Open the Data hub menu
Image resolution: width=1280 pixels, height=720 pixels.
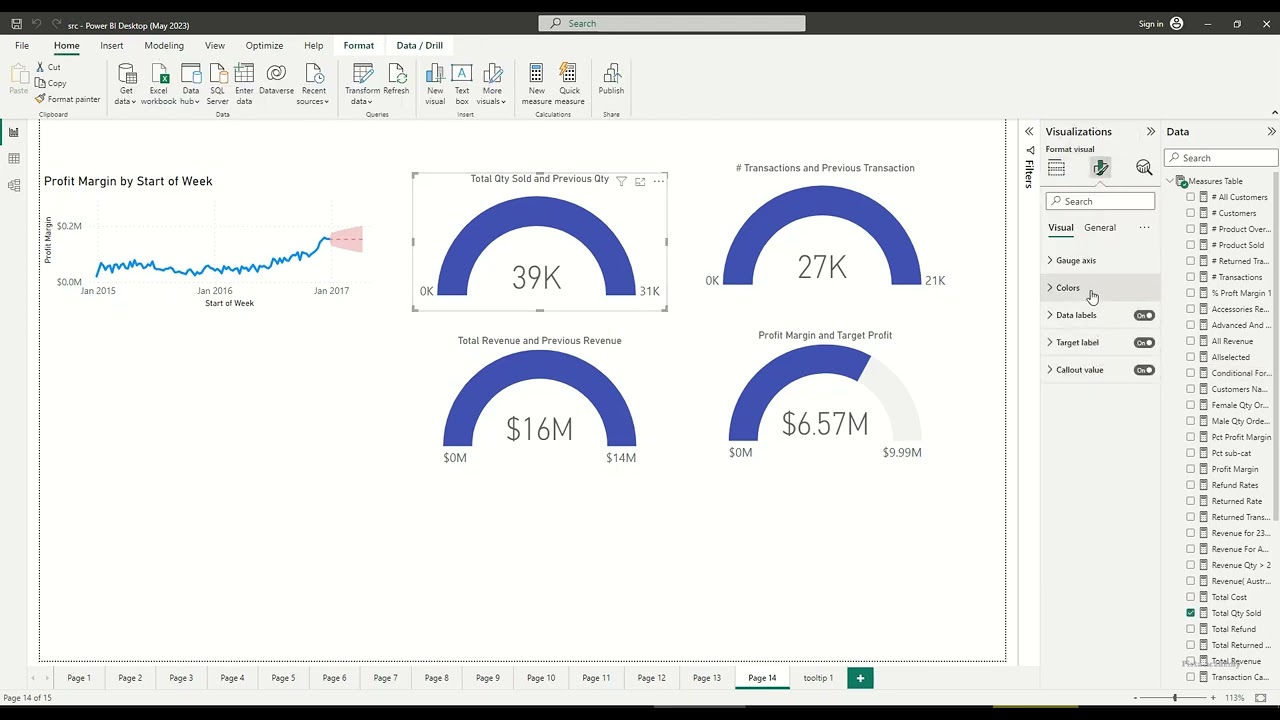pyautogui.click(x=190, y=84)
